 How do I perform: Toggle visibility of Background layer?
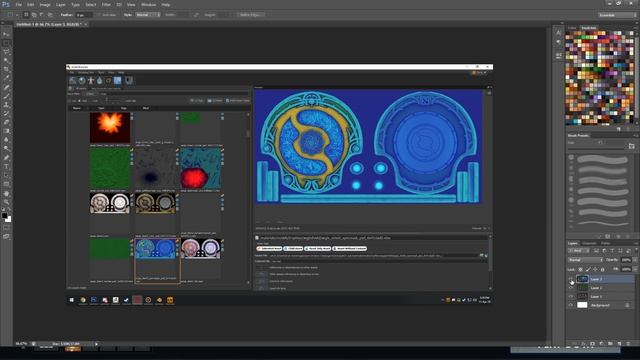(571, 305)
